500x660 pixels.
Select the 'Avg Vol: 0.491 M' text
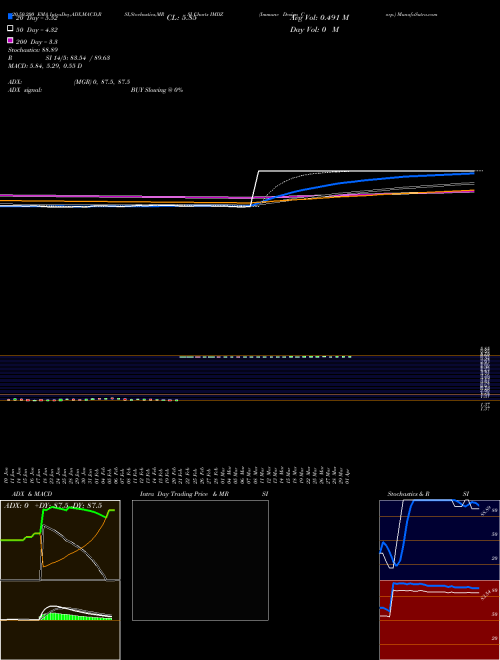point(319,18)
